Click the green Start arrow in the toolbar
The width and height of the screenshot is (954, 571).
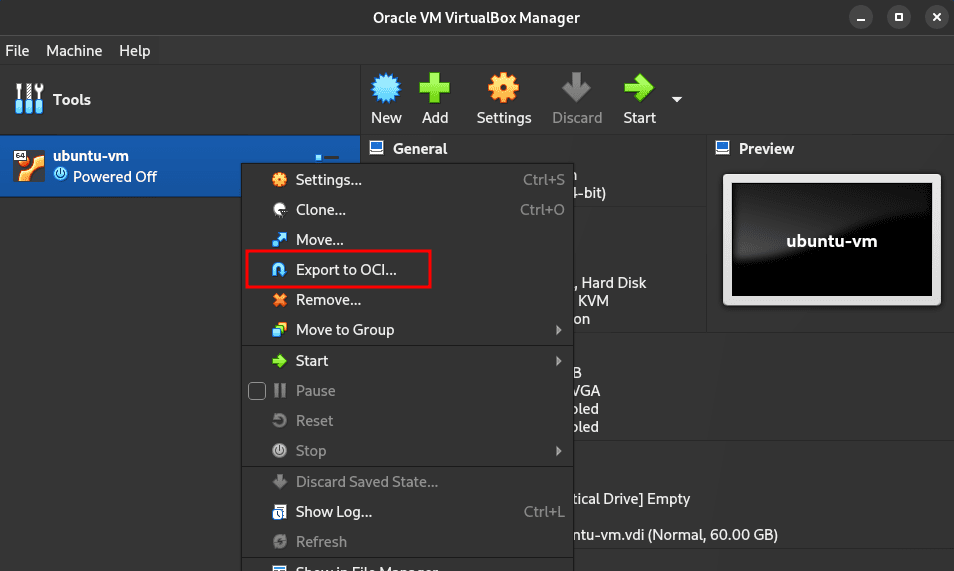(x=639, y=88)
